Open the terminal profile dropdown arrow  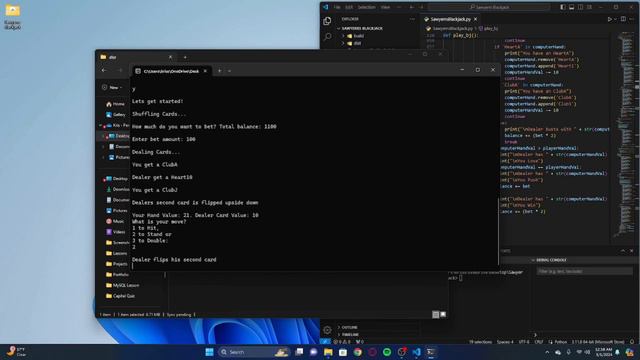[x=229, y=71]
